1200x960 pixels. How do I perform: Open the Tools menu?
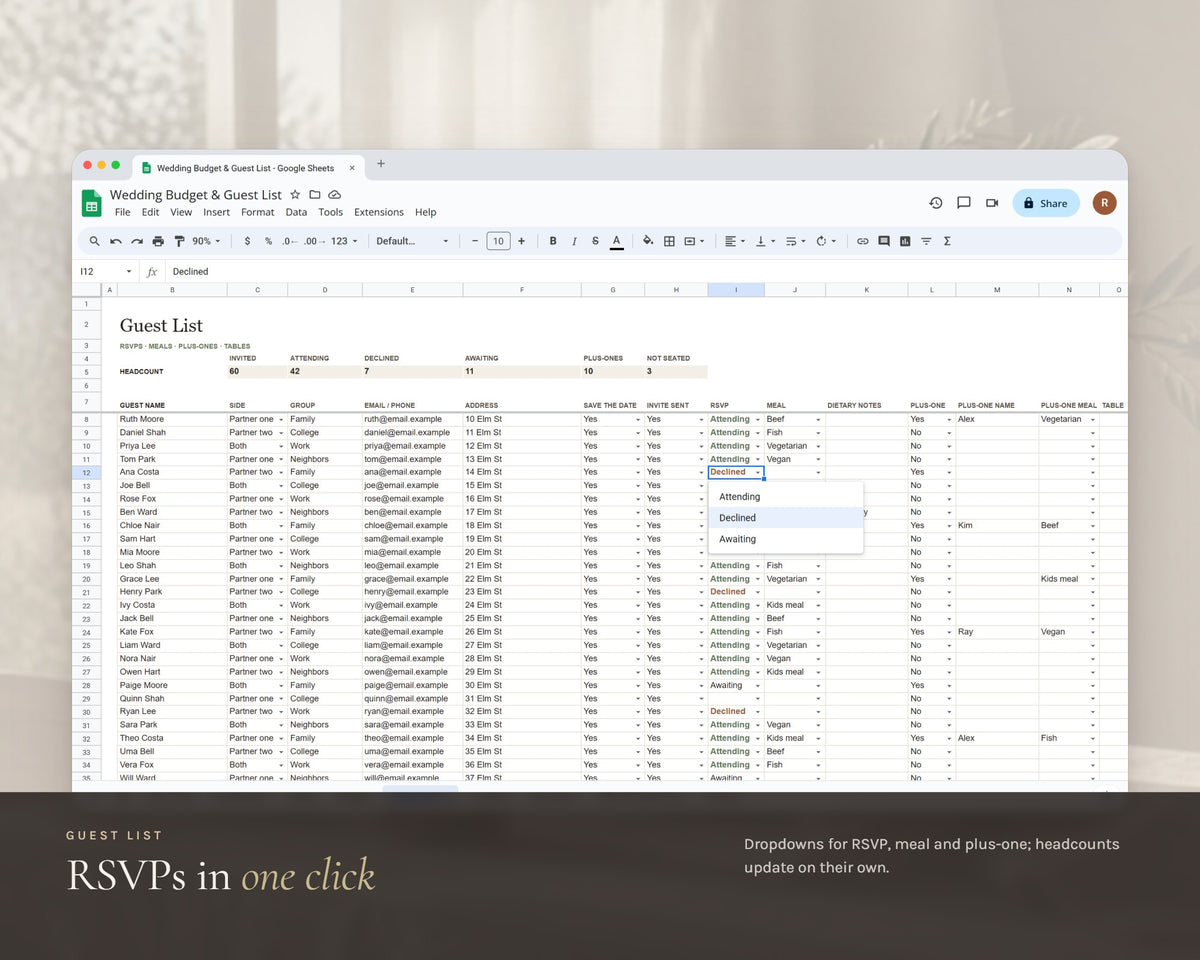[330, 212]
